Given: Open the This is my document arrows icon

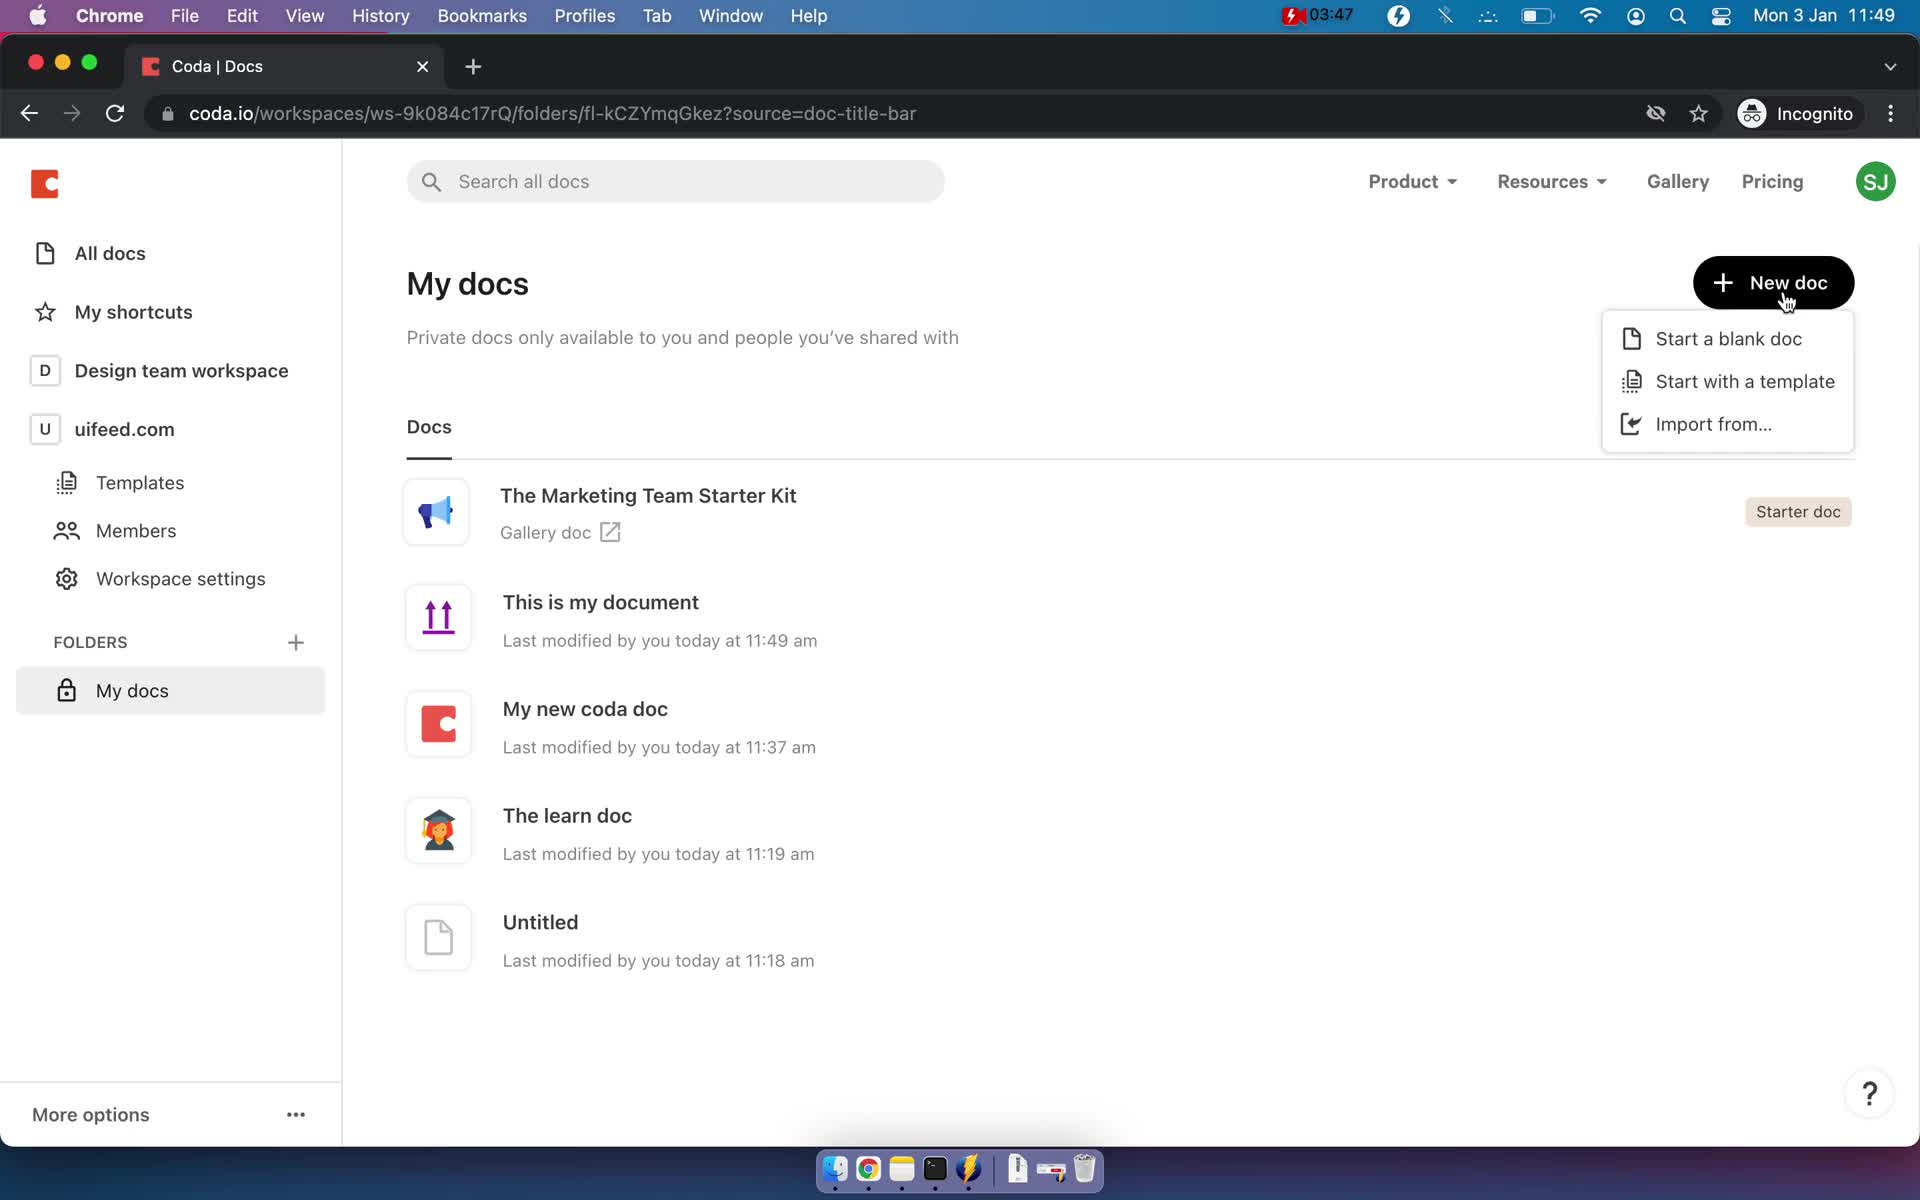Looking at the screenshot, I should (x=438, y=618).
